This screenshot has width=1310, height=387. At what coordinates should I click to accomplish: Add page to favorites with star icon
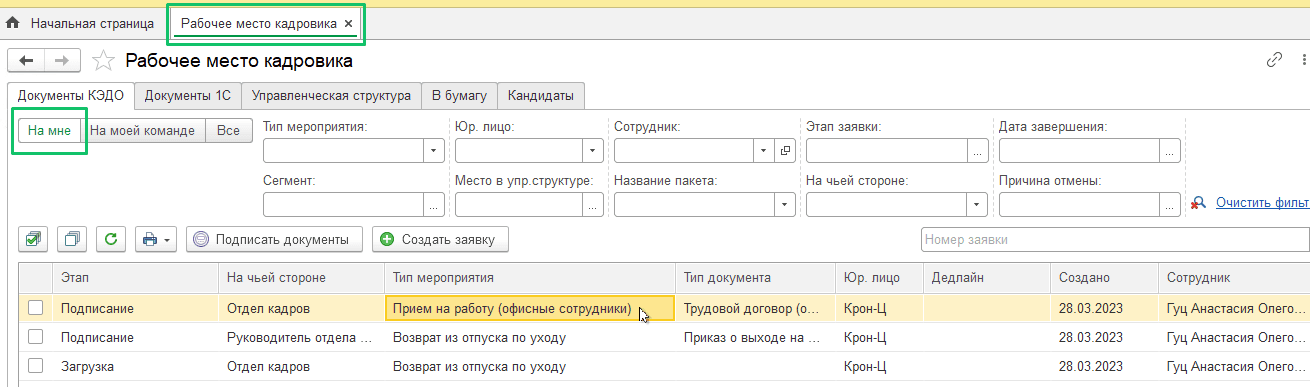(x=103, y=61)
